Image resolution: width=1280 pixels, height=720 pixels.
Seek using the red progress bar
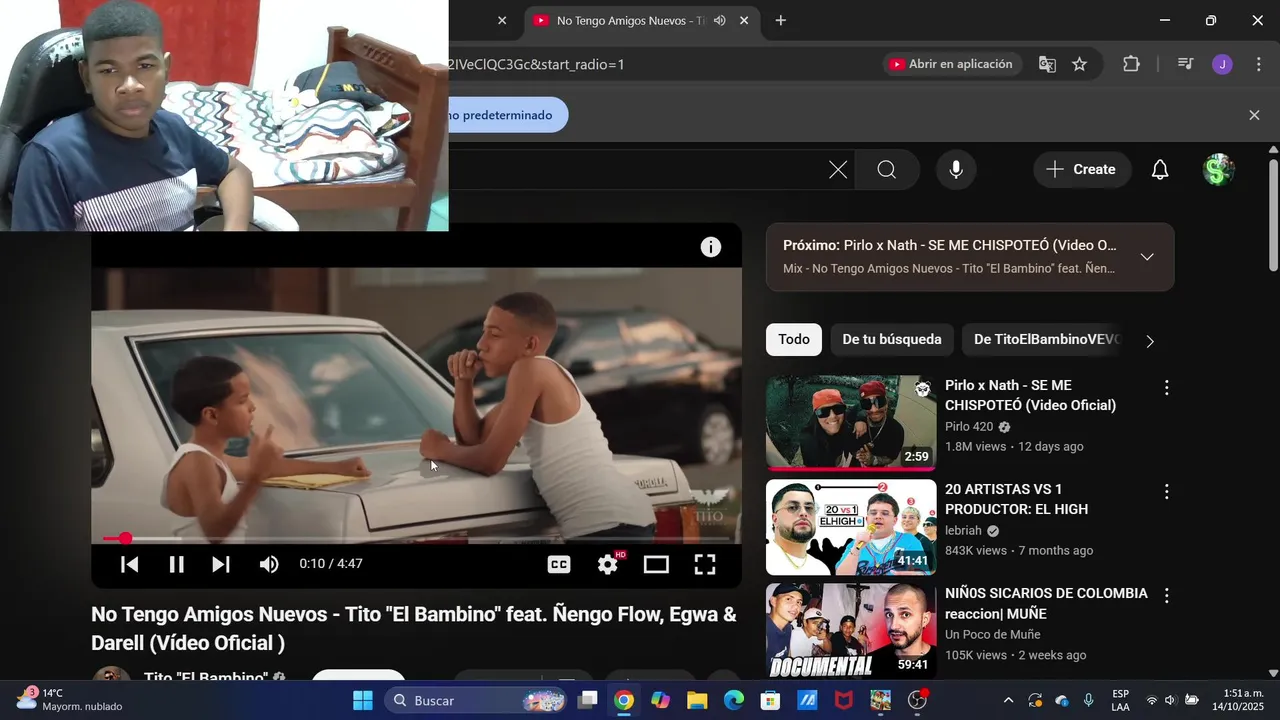pos(416,538)
